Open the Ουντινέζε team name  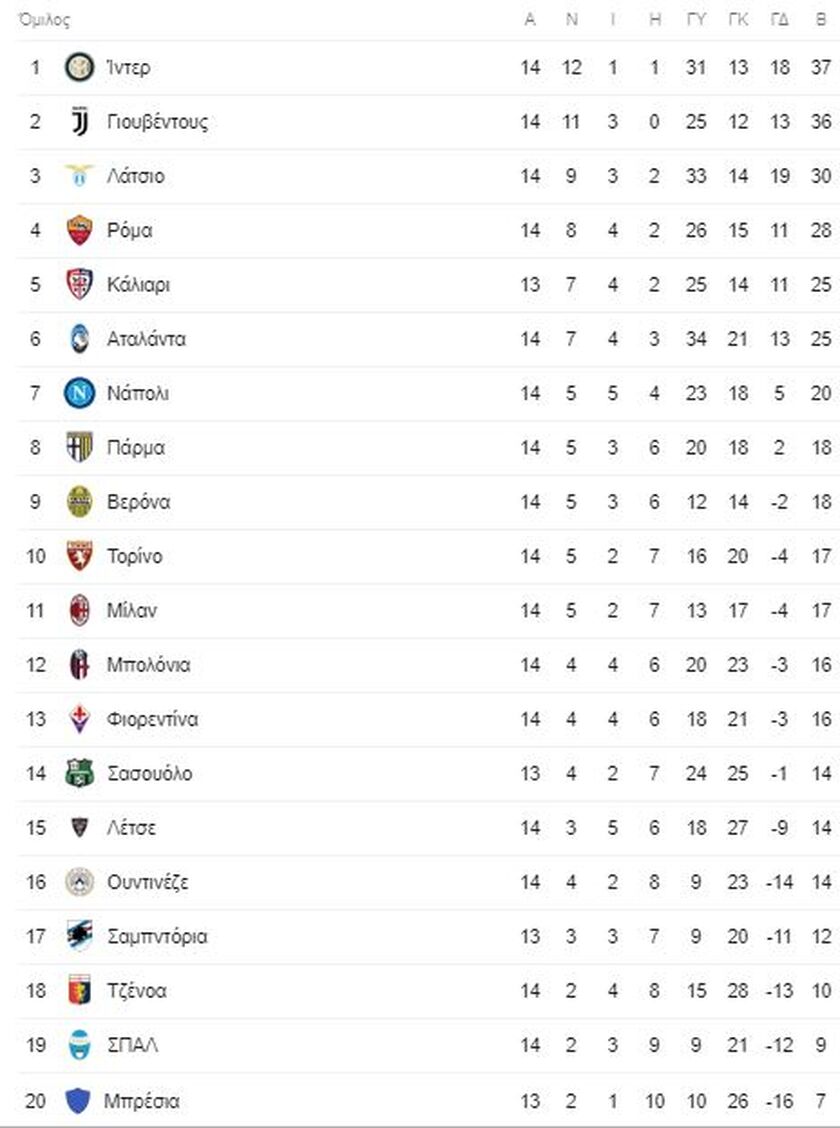[x=147, y=882]
